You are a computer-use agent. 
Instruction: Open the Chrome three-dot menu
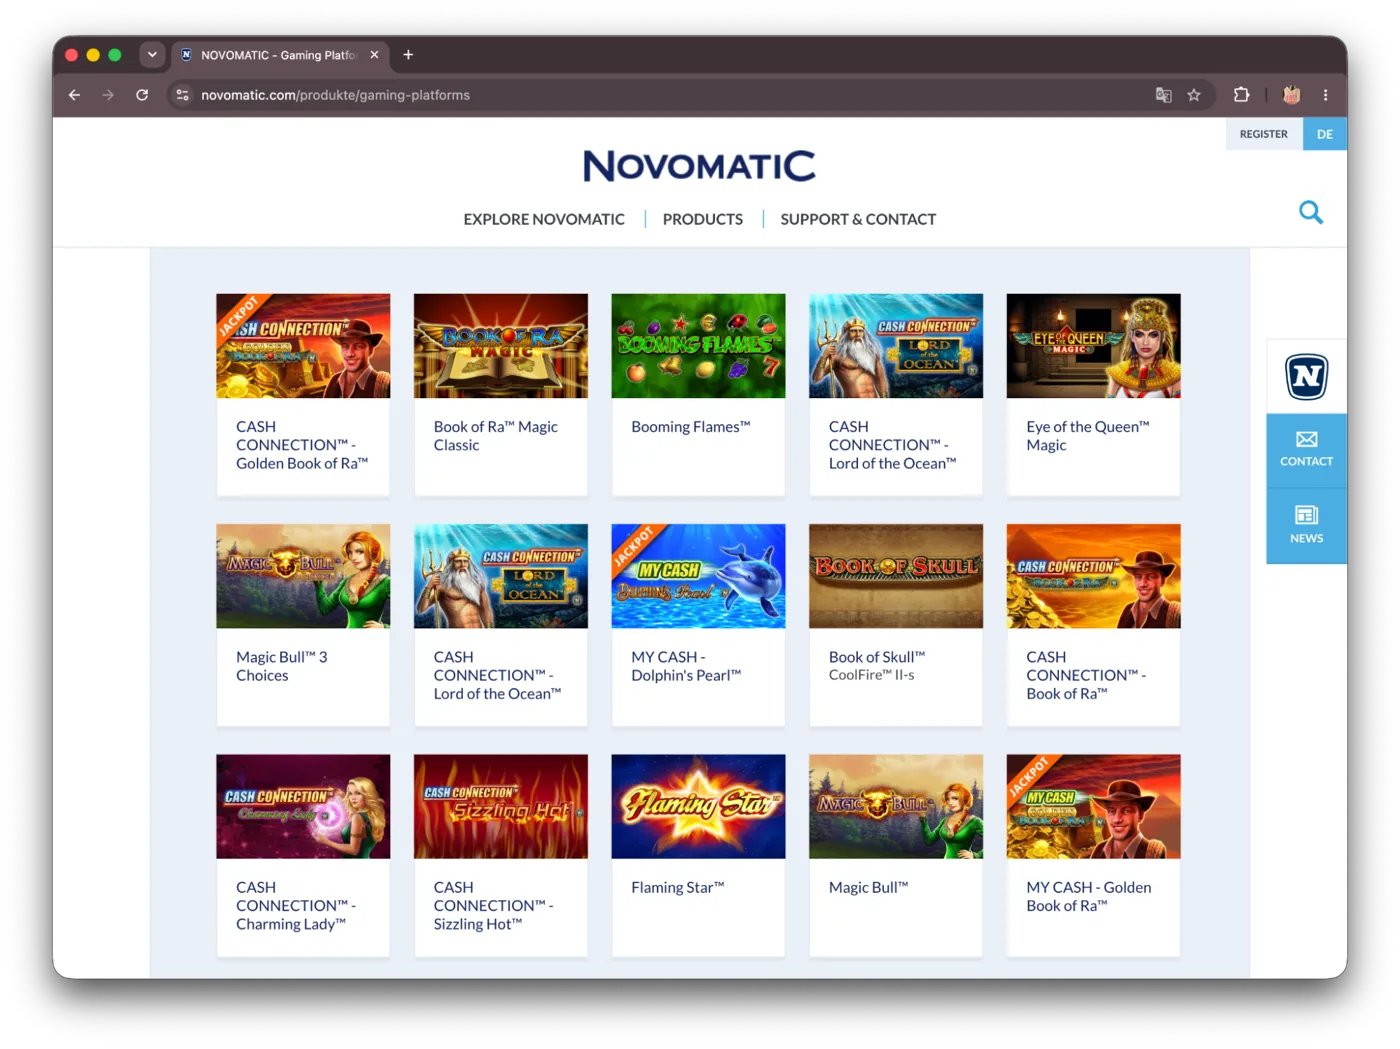click(1326, 95)
